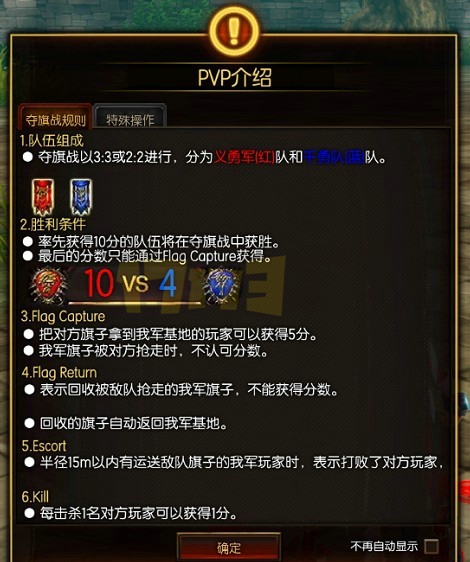
Task: Click the red team flag banner icon
Action: coord(43,197)
